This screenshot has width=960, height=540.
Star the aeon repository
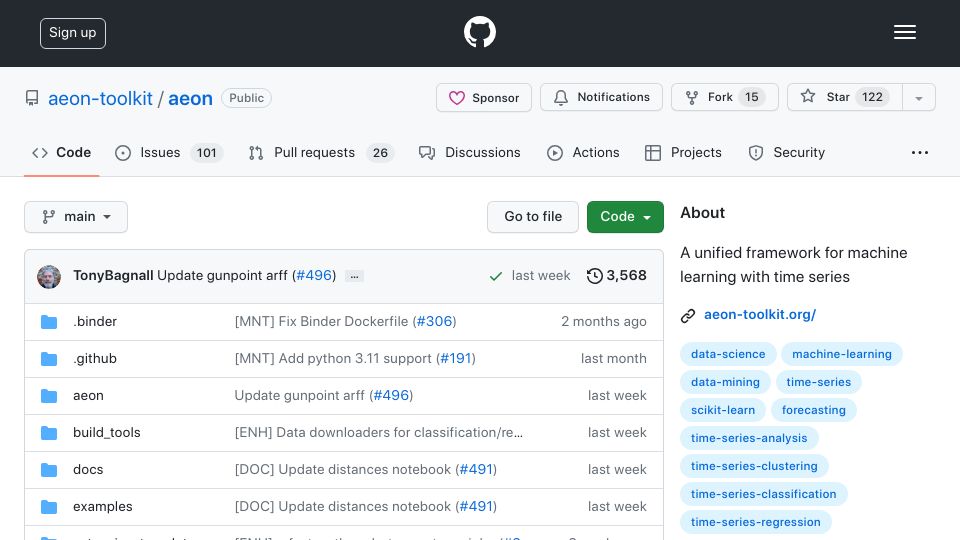click(844, 97)
